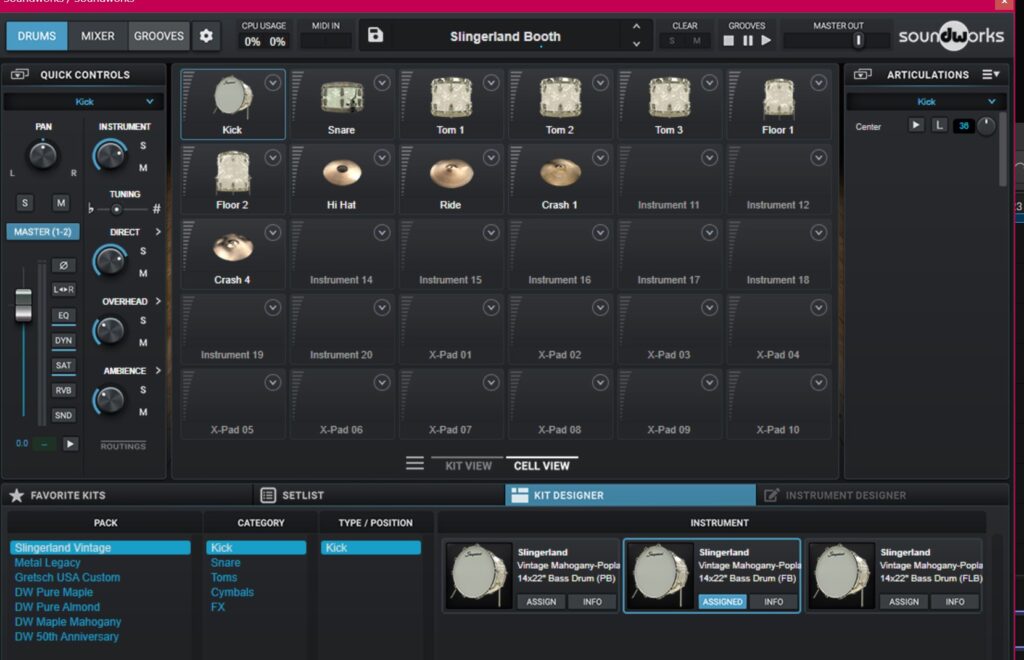Image resolution: width=1024 pixels, height=660 pixels.
Task: Switch to the Mixer tab
Action: click(x=98, y=36)
